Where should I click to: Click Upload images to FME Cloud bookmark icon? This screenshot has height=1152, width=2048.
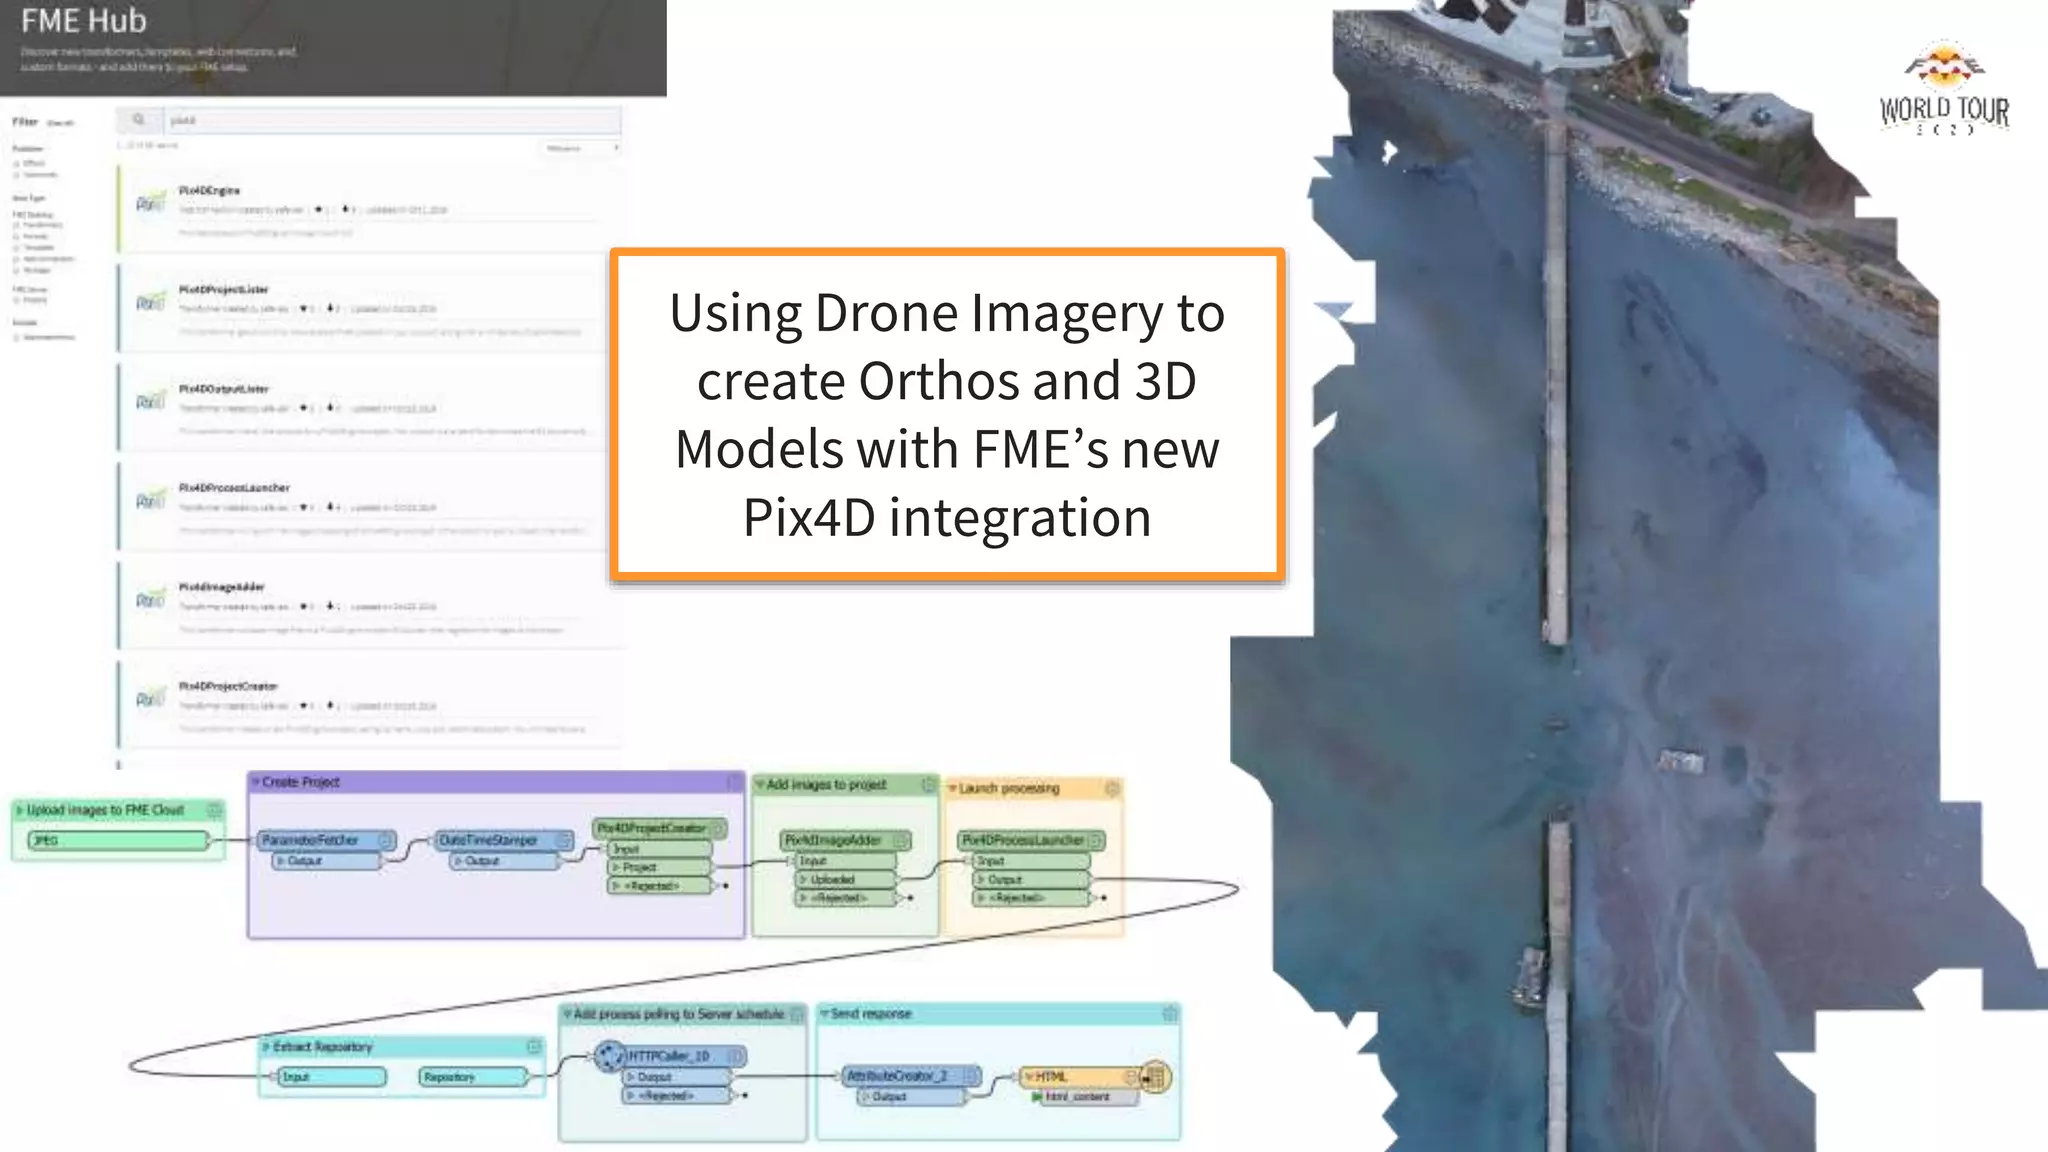click(x=214, y=810)
